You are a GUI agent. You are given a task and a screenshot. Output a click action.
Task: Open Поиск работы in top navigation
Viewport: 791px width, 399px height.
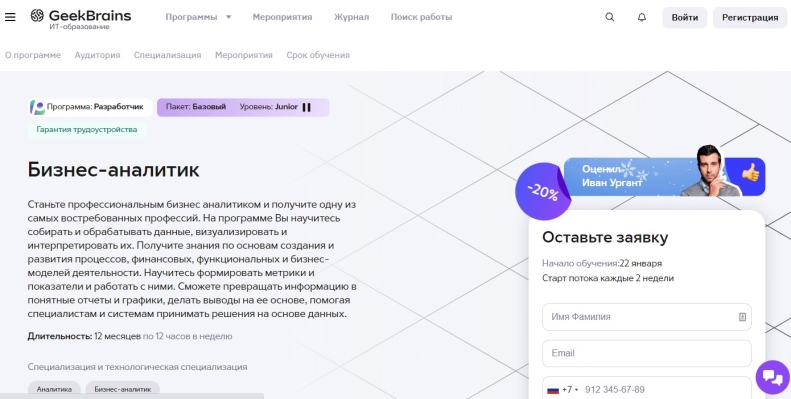point(421,17)
